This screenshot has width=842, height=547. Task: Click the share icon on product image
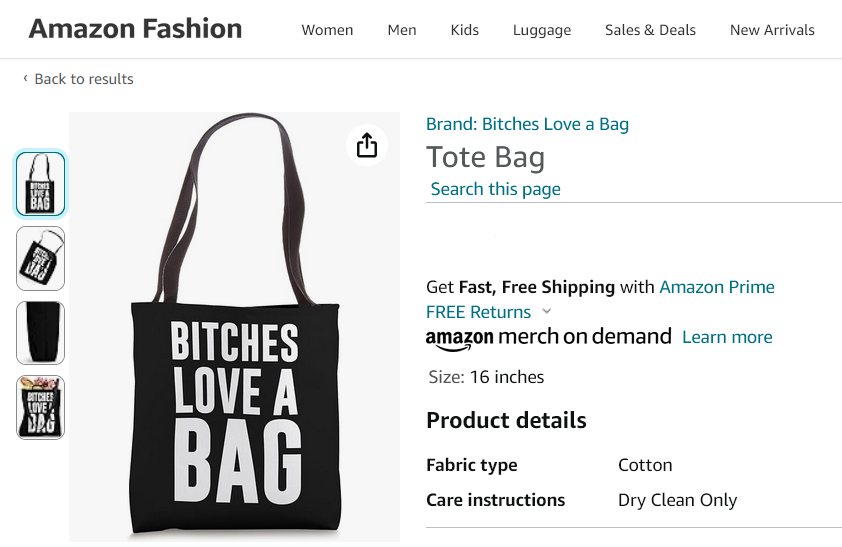(367, 145)
